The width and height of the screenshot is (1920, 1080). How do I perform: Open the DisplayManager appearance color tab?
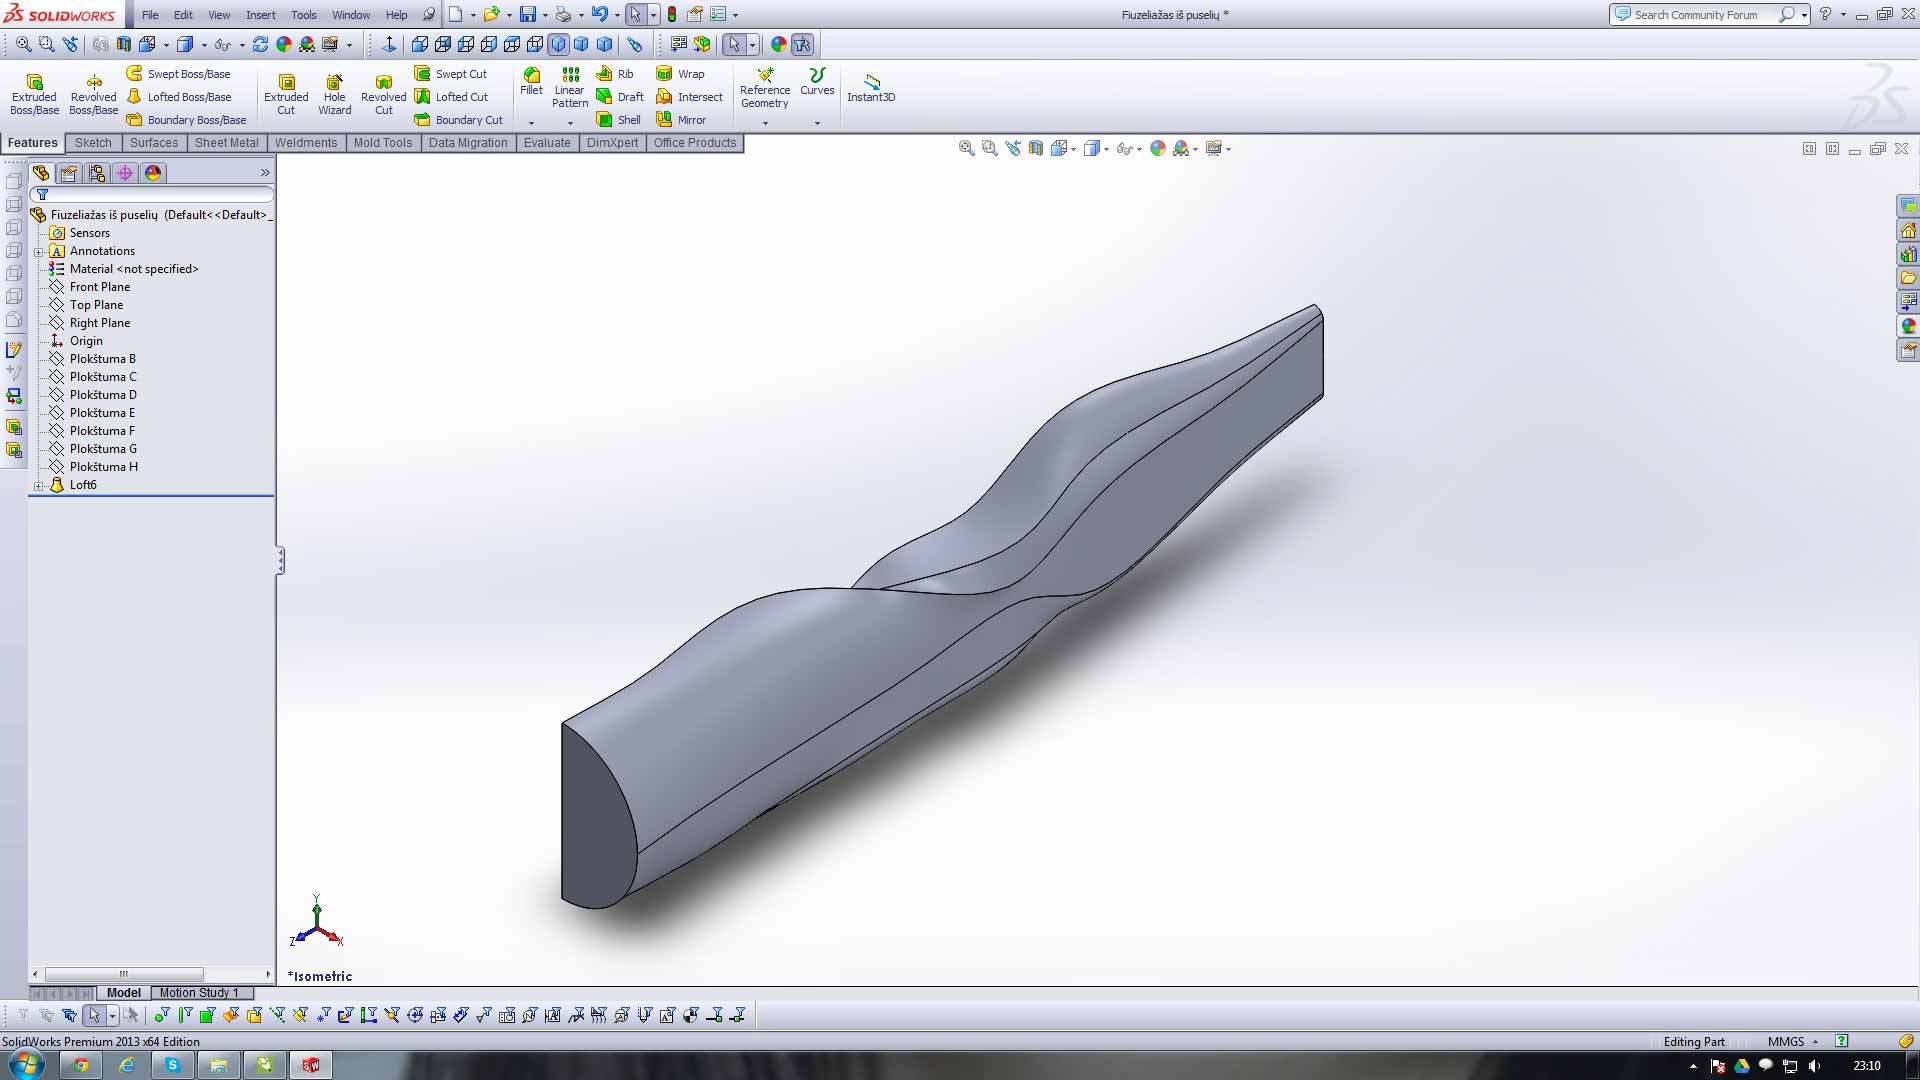click(153, 173)
